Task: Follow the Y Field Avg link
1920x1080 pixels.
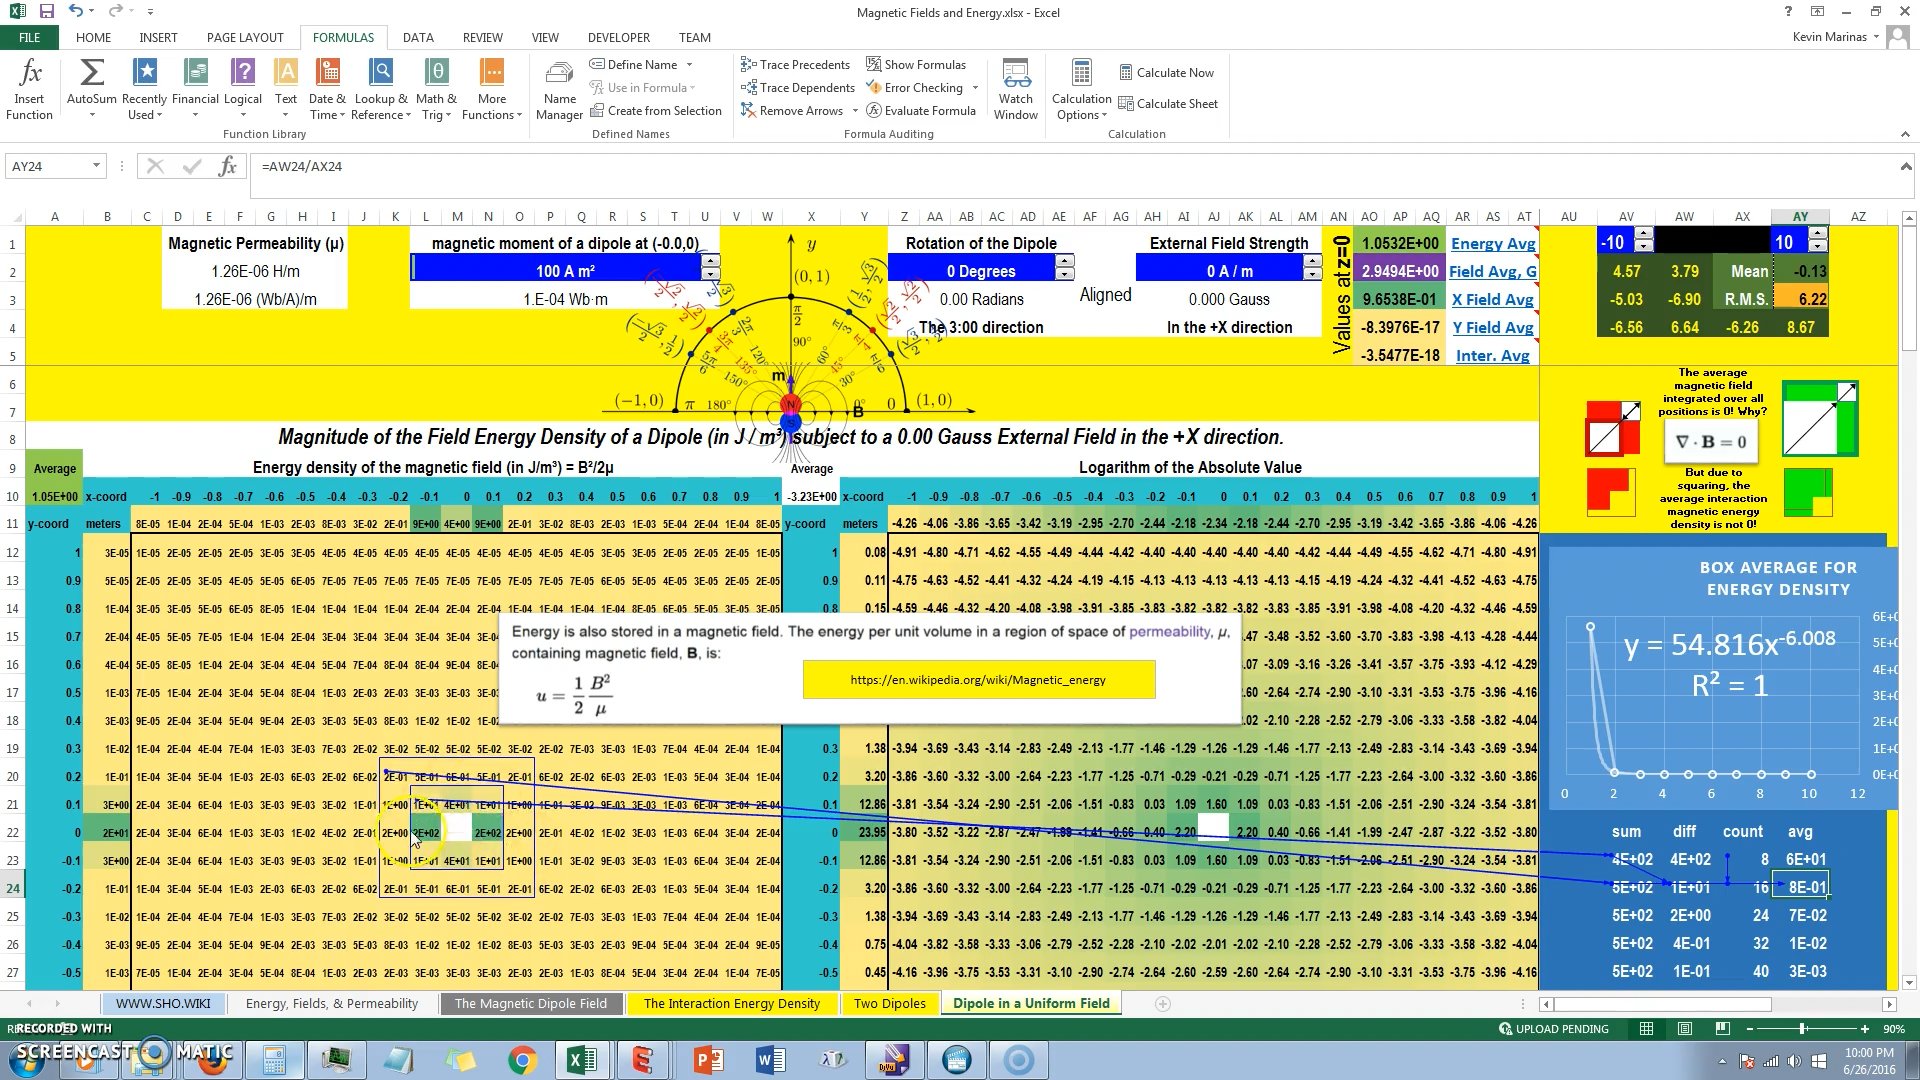Action: [1492, 327]
